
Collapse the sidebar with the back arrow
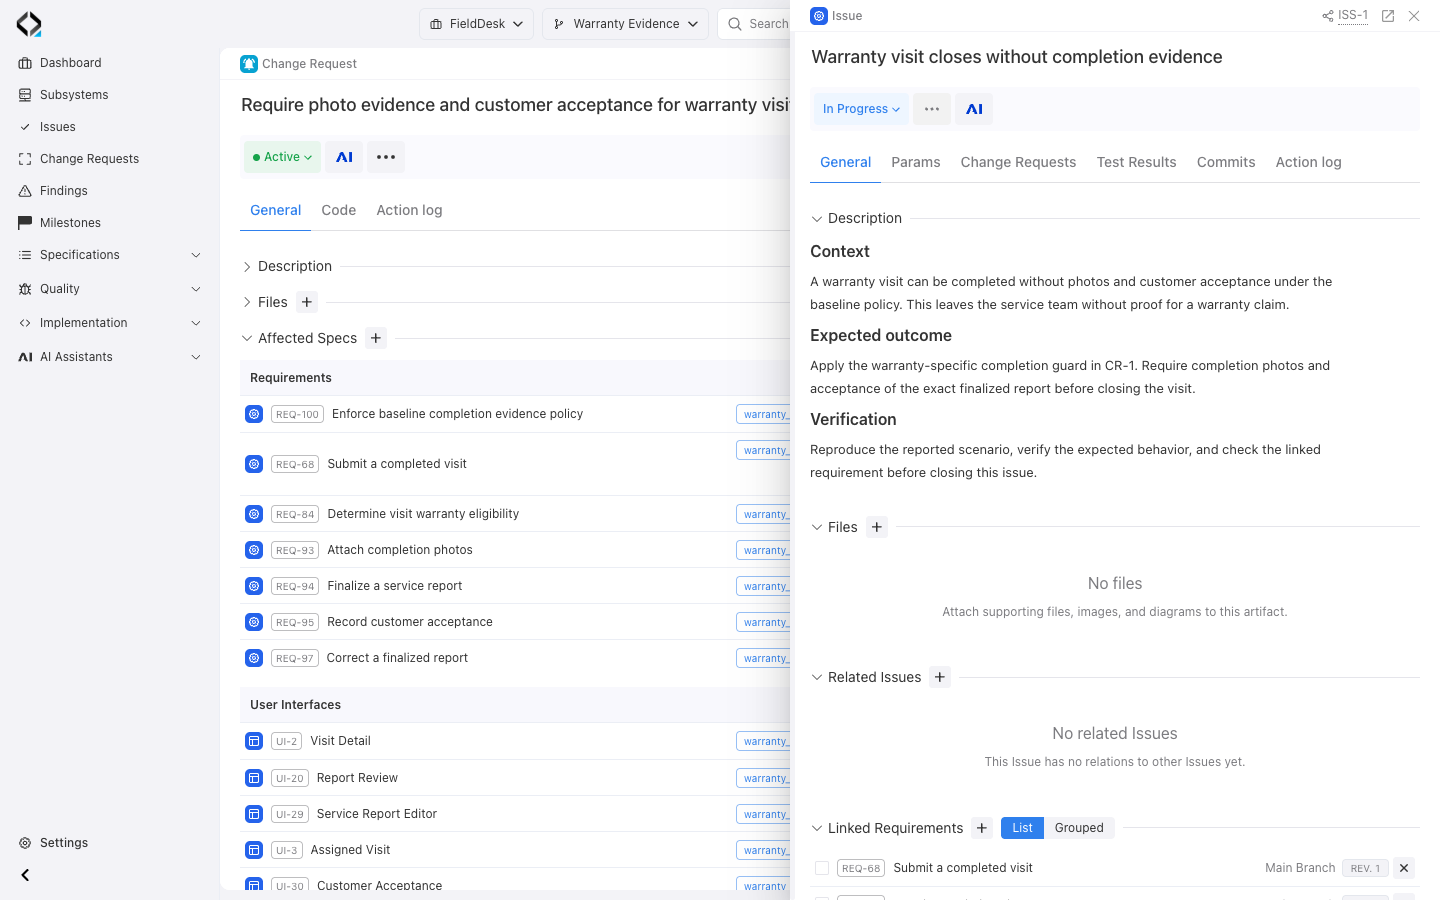click(x=25, y=875)
